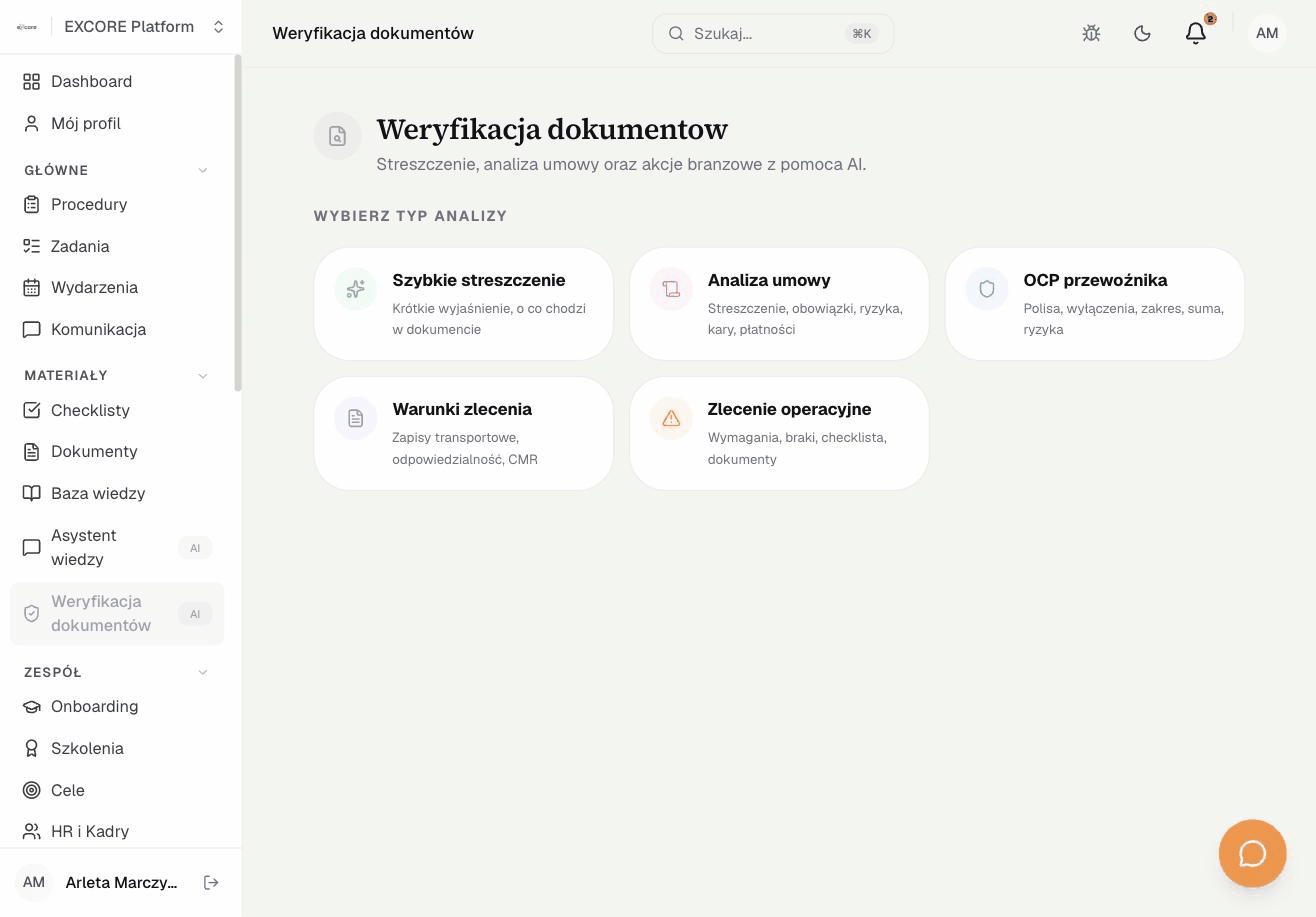Image resolution: width=1316 pixels, height=917 pixels.
Task: Click the Analiza umowy scroll icon
Action: [x=671, y=290]
